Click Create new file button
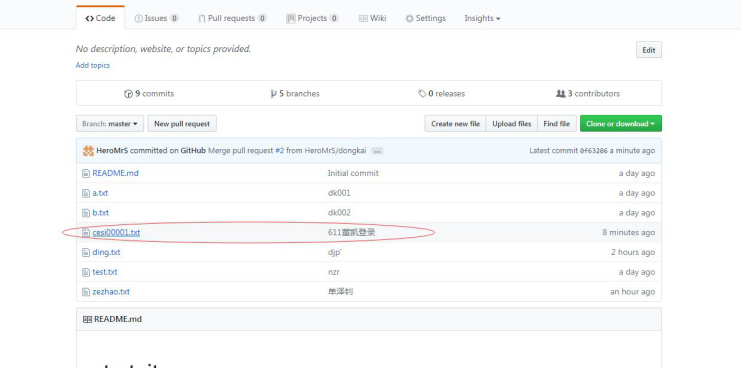Viewport: 741px width, 368px height. [x=455, y=124]
